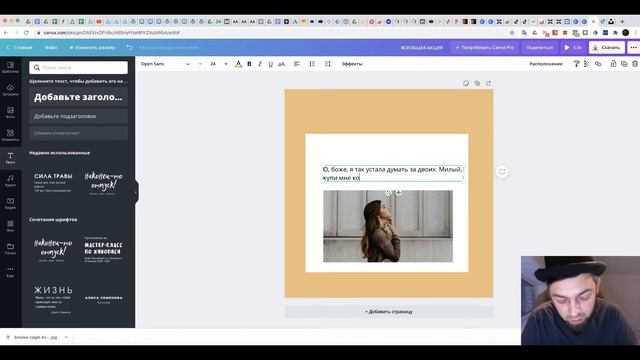Go back to Главная home

coord(19,48)
